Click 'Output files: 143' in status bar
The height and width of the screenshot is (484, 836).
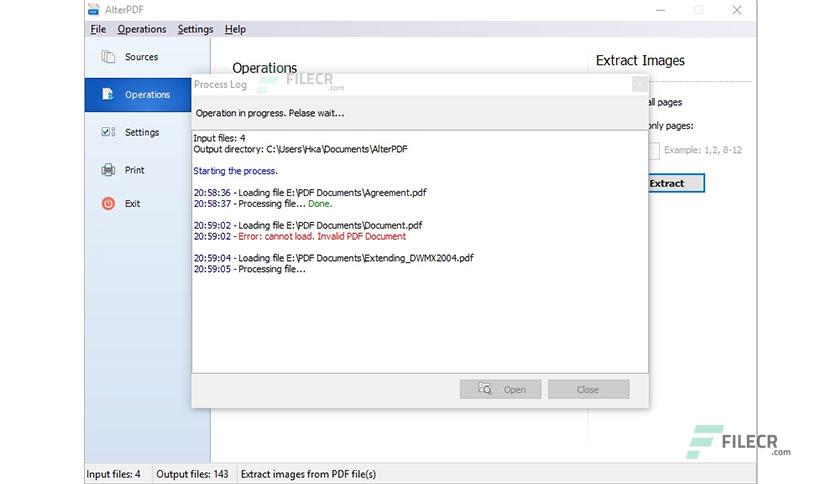192,474
